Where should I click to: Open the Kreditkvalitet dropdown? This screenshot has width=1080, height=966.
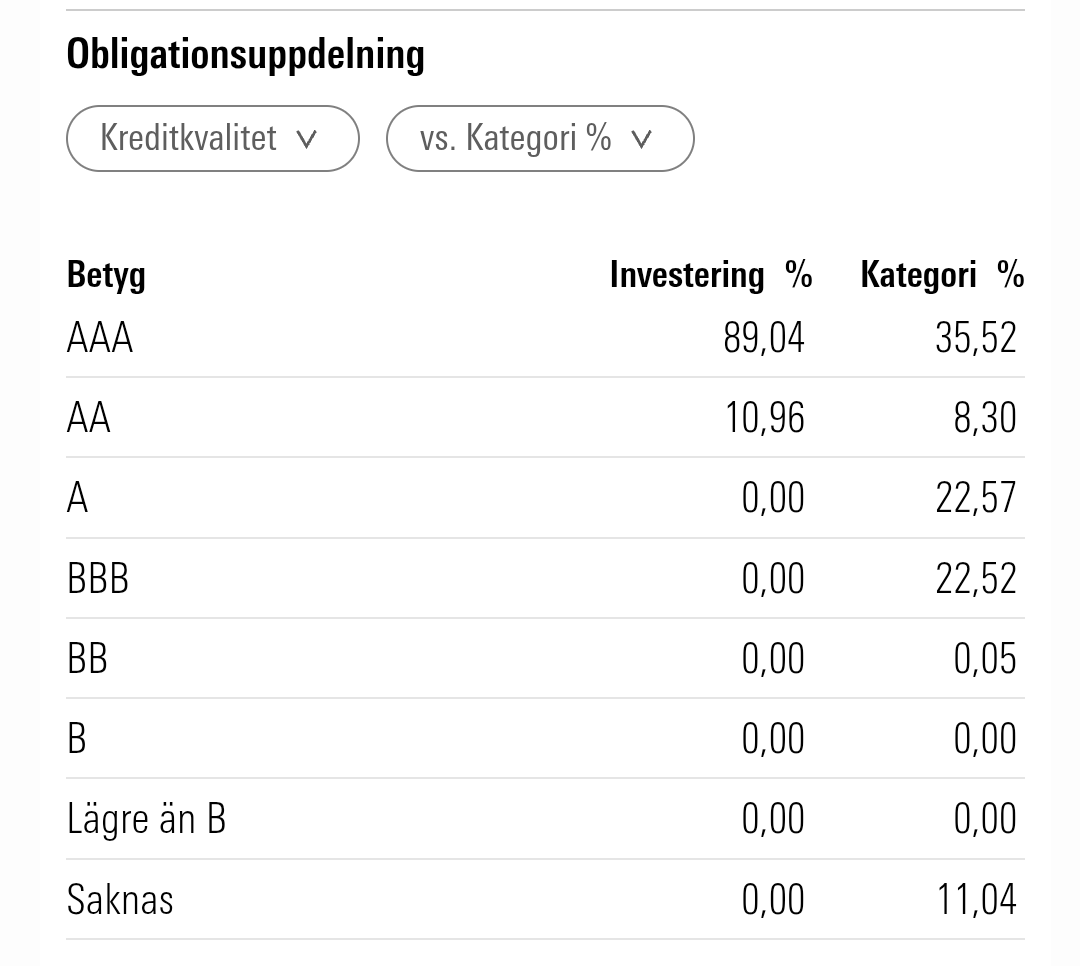pyautogui.click(x=212, y=138)
